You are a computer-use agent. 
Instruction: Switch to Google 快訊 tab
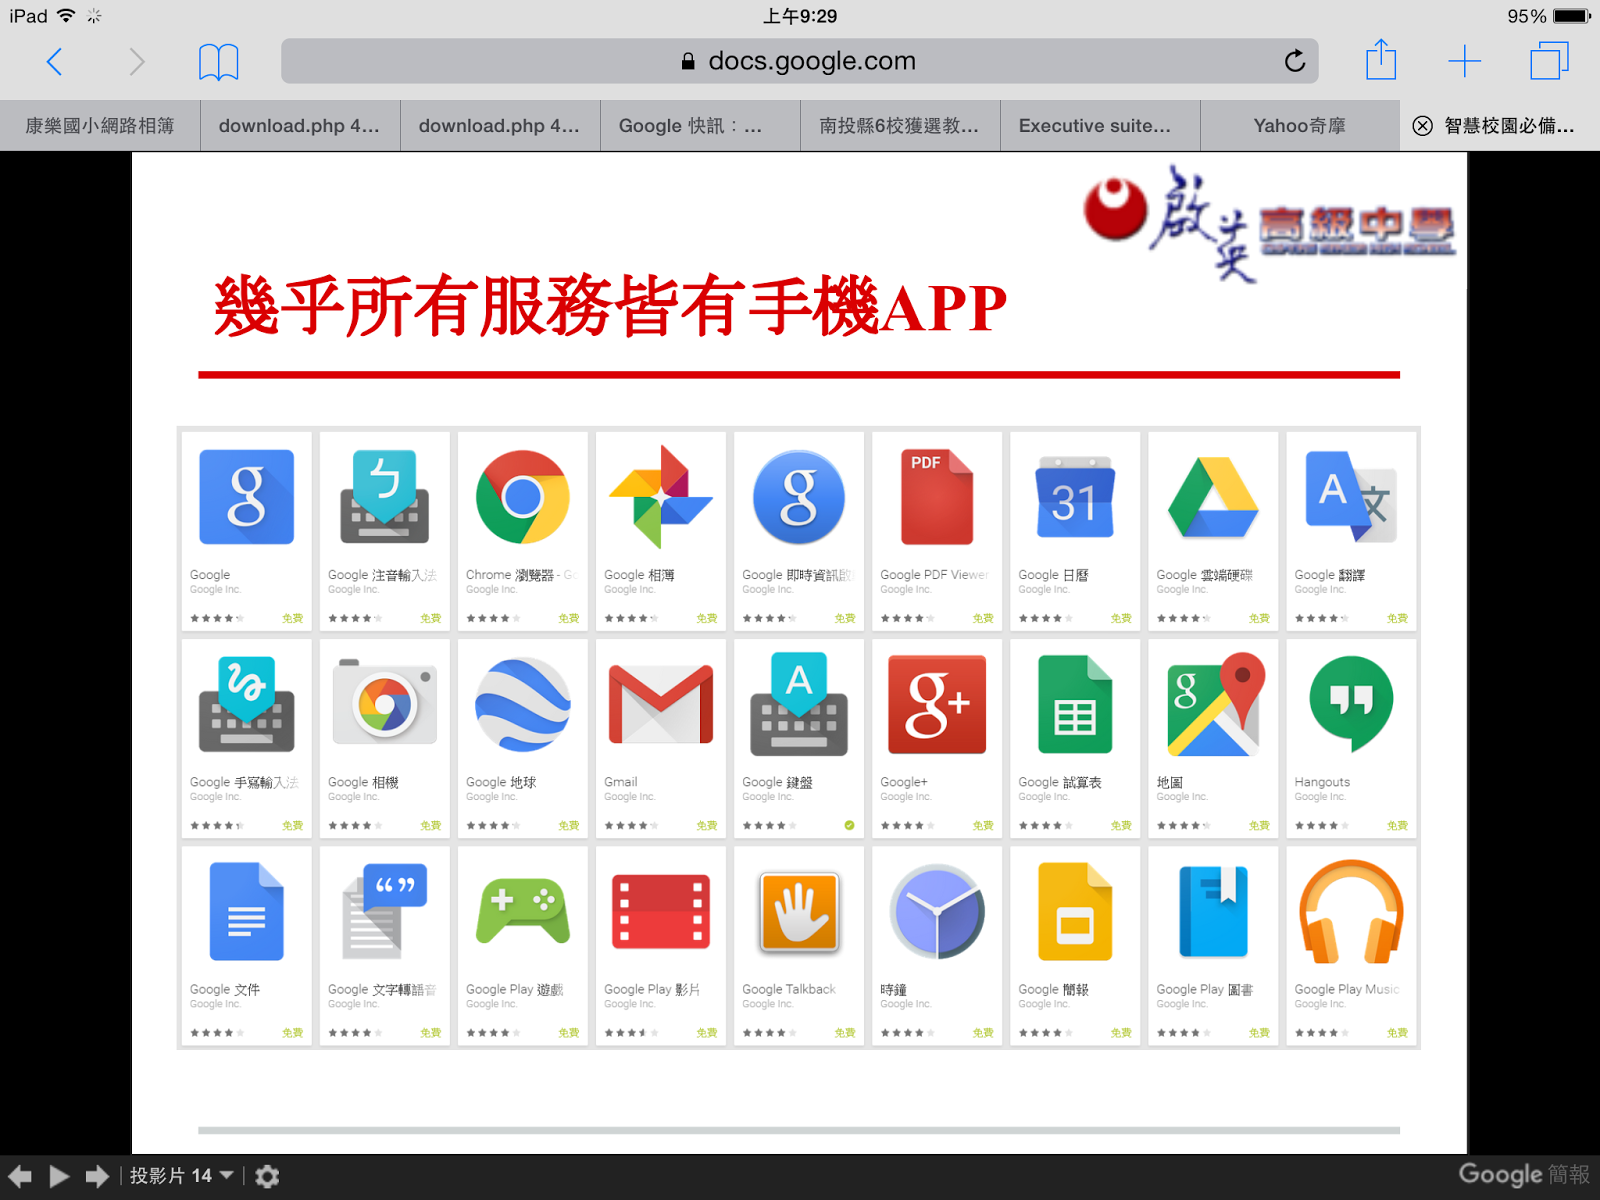700,126
